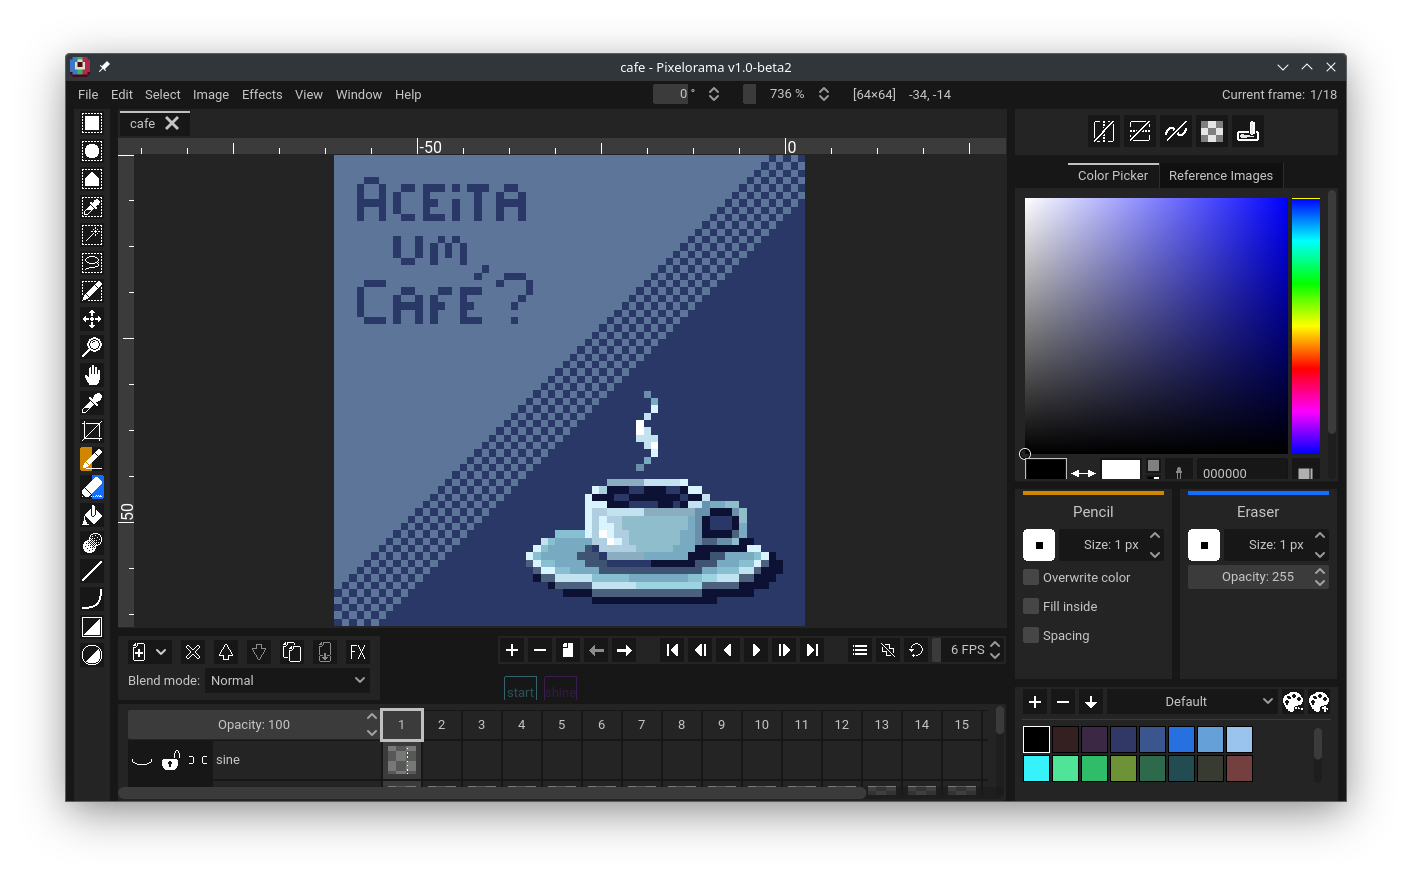Expand the Default palette dropdown
Viewport: 1413px width, 880px height.
point(1192,701)
